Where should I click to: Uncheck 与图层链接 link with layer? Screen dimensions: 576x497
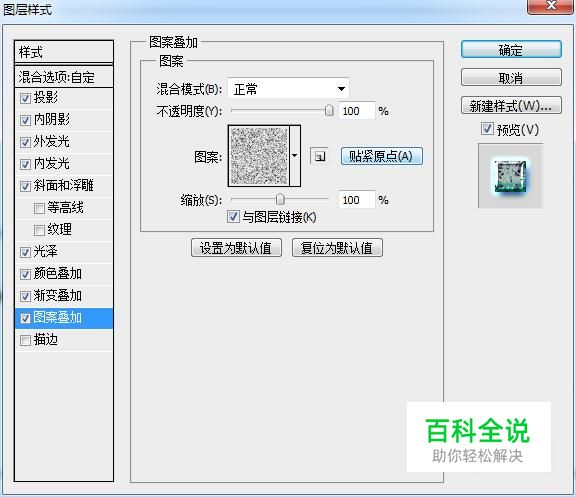pyautogui.click(x=233, y=217)
